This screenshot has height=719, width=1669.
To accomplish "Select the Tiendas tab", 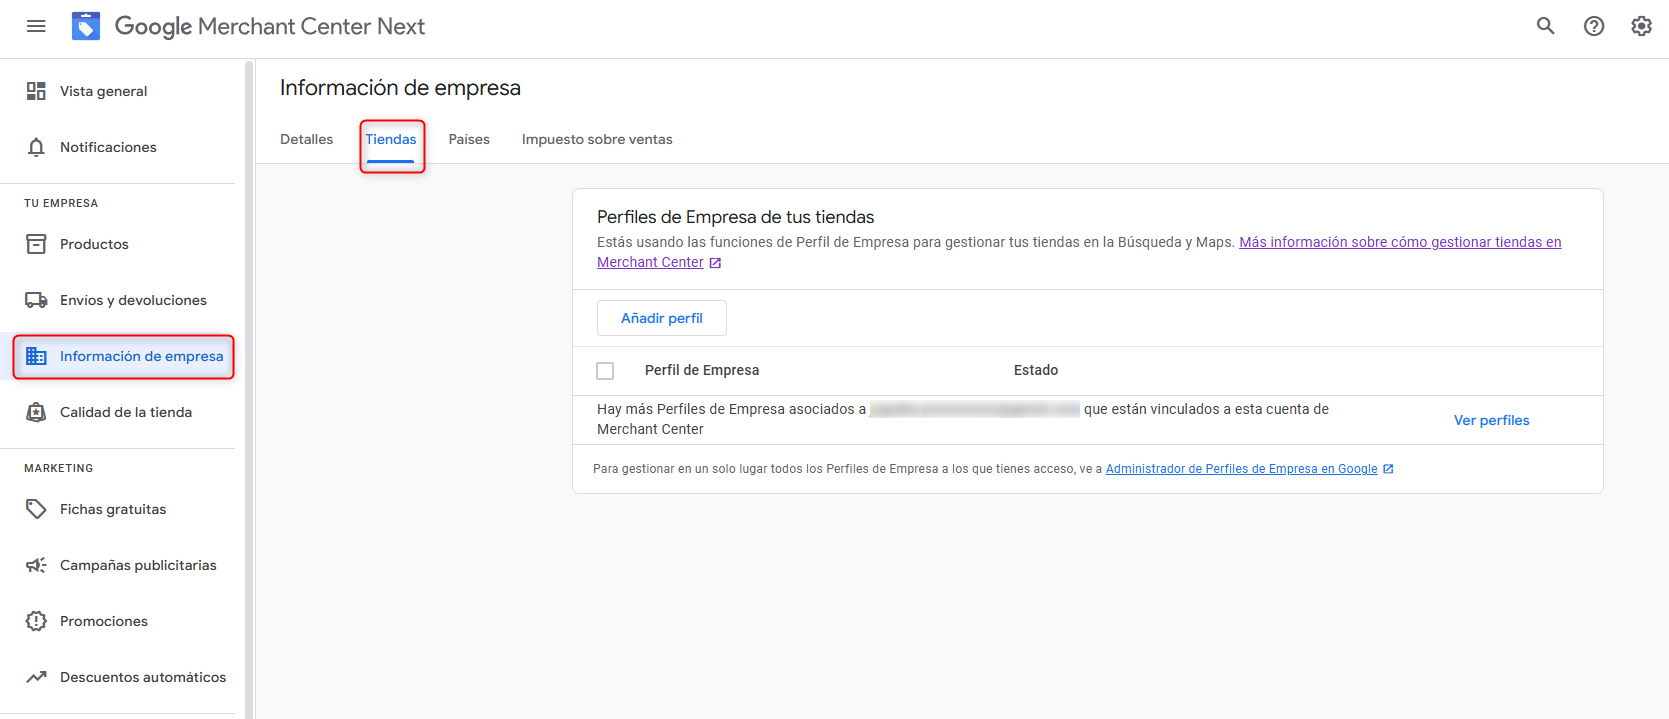I will pos(391,139).
